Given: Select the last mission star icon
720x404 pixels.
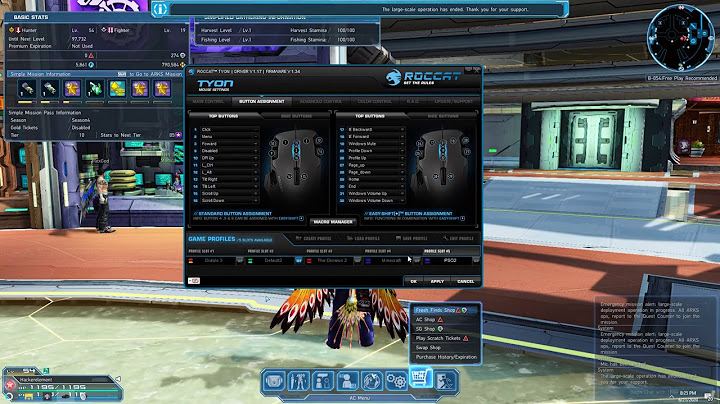Looking at the screenshot, I should pos(162,88).
